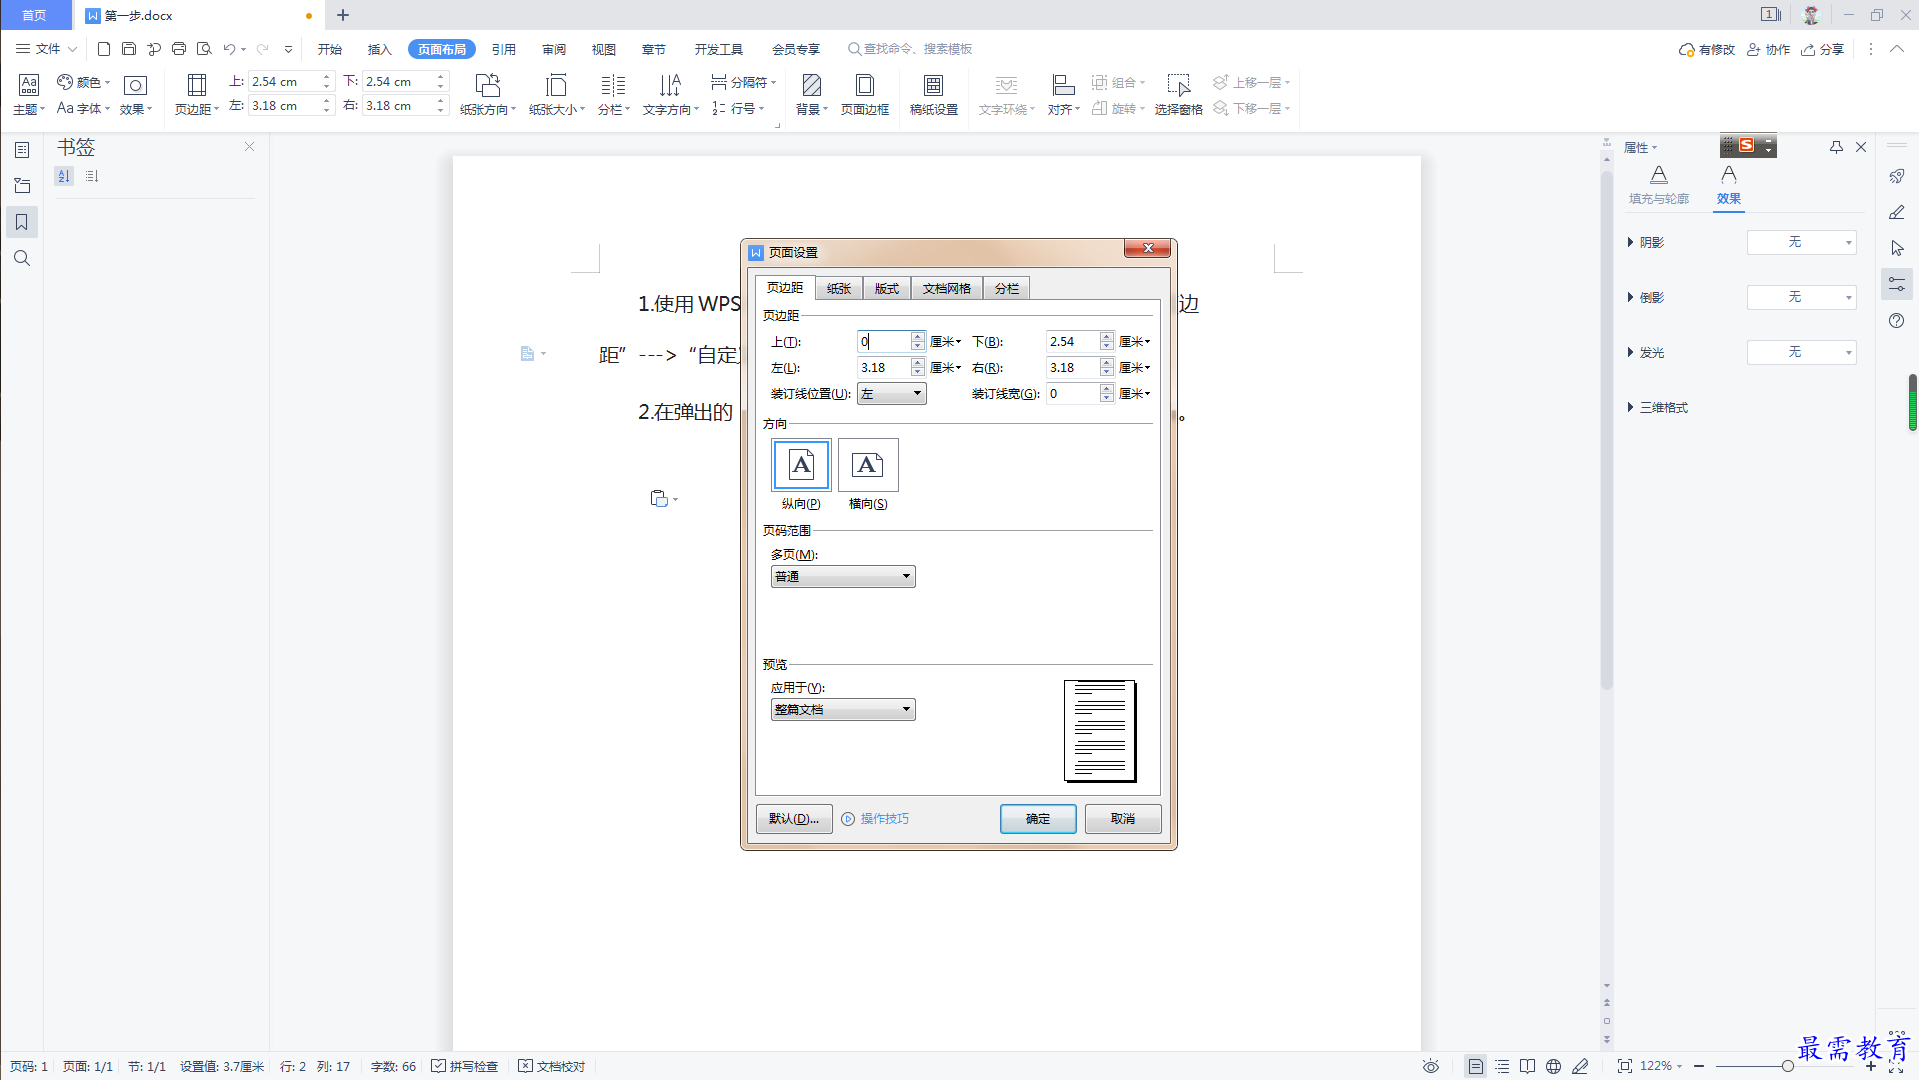Open unit dropdown next to 上 top margin
This screenshot has width=1919, height=1080.
[x=946, y=342]
